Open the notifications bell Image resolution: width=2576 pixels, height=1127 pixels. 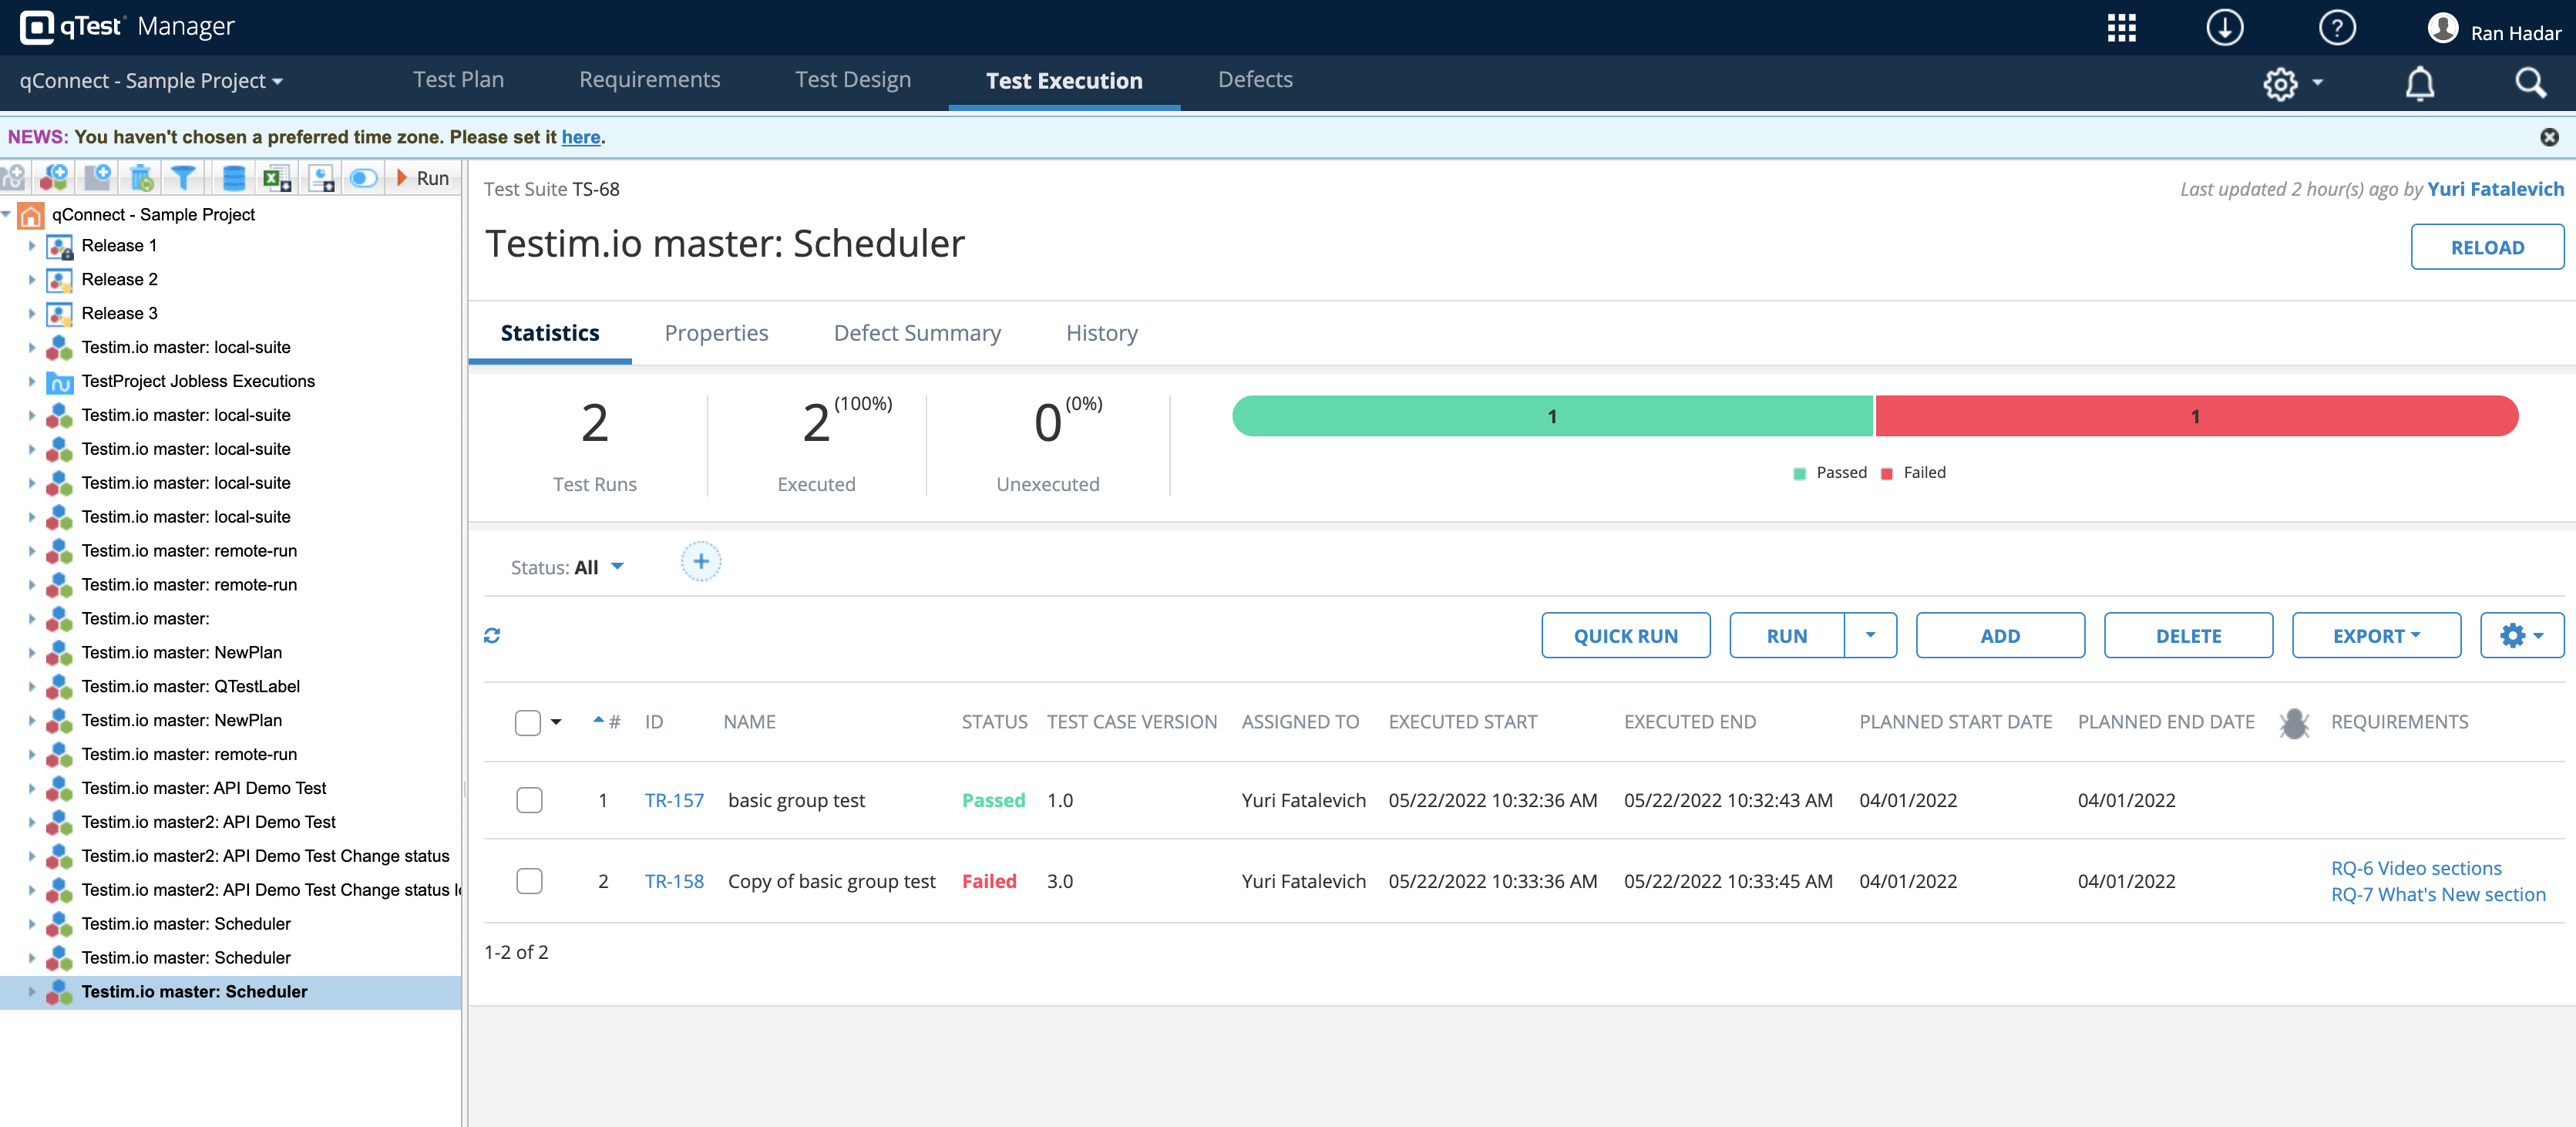tap(2419, 82)
